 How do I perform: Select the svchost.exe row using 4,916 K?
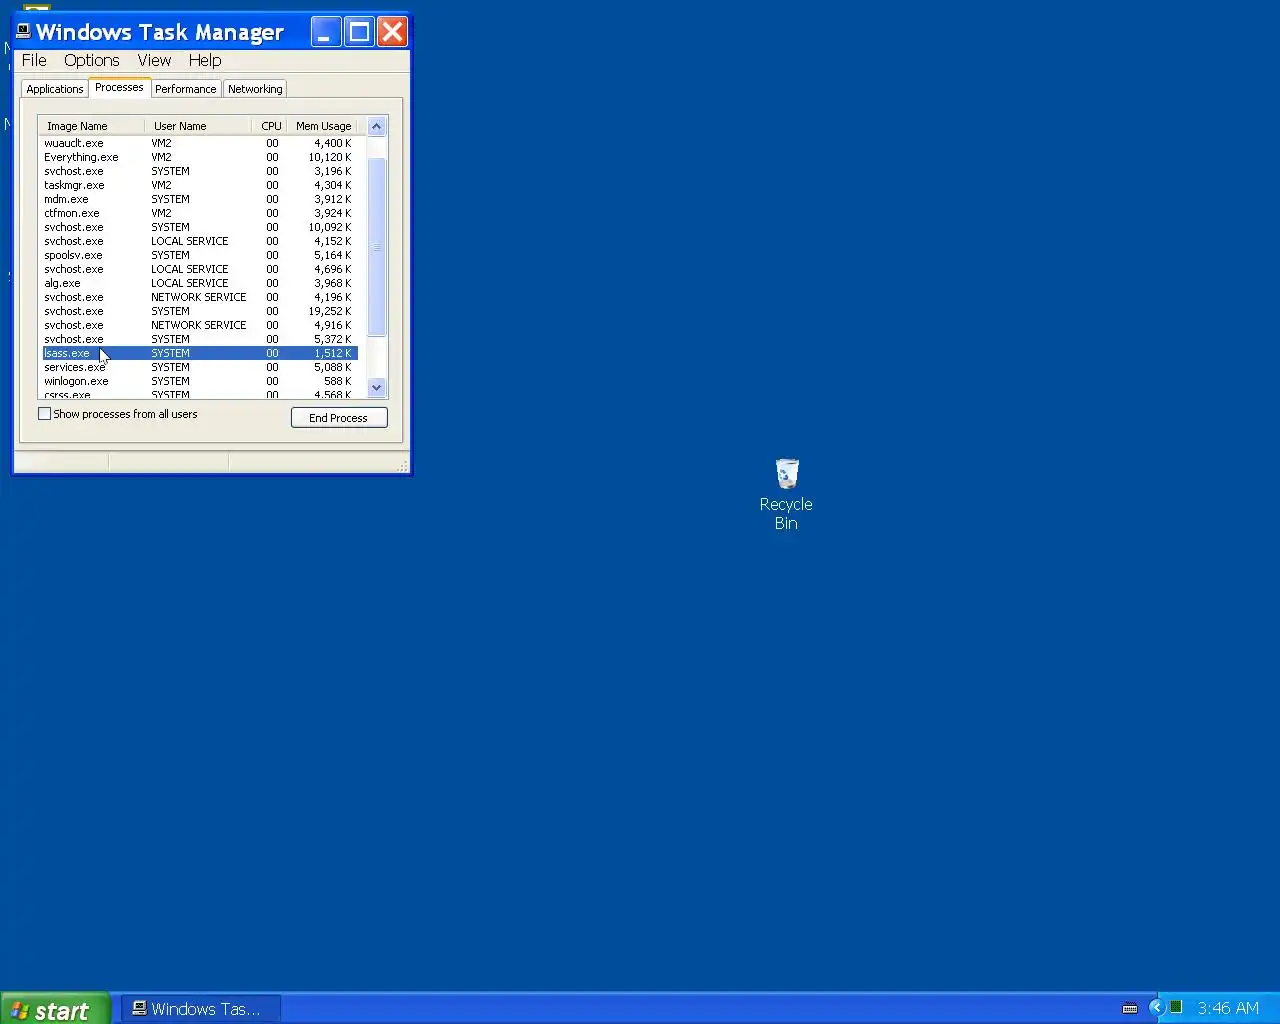click(x=198, y=325)
